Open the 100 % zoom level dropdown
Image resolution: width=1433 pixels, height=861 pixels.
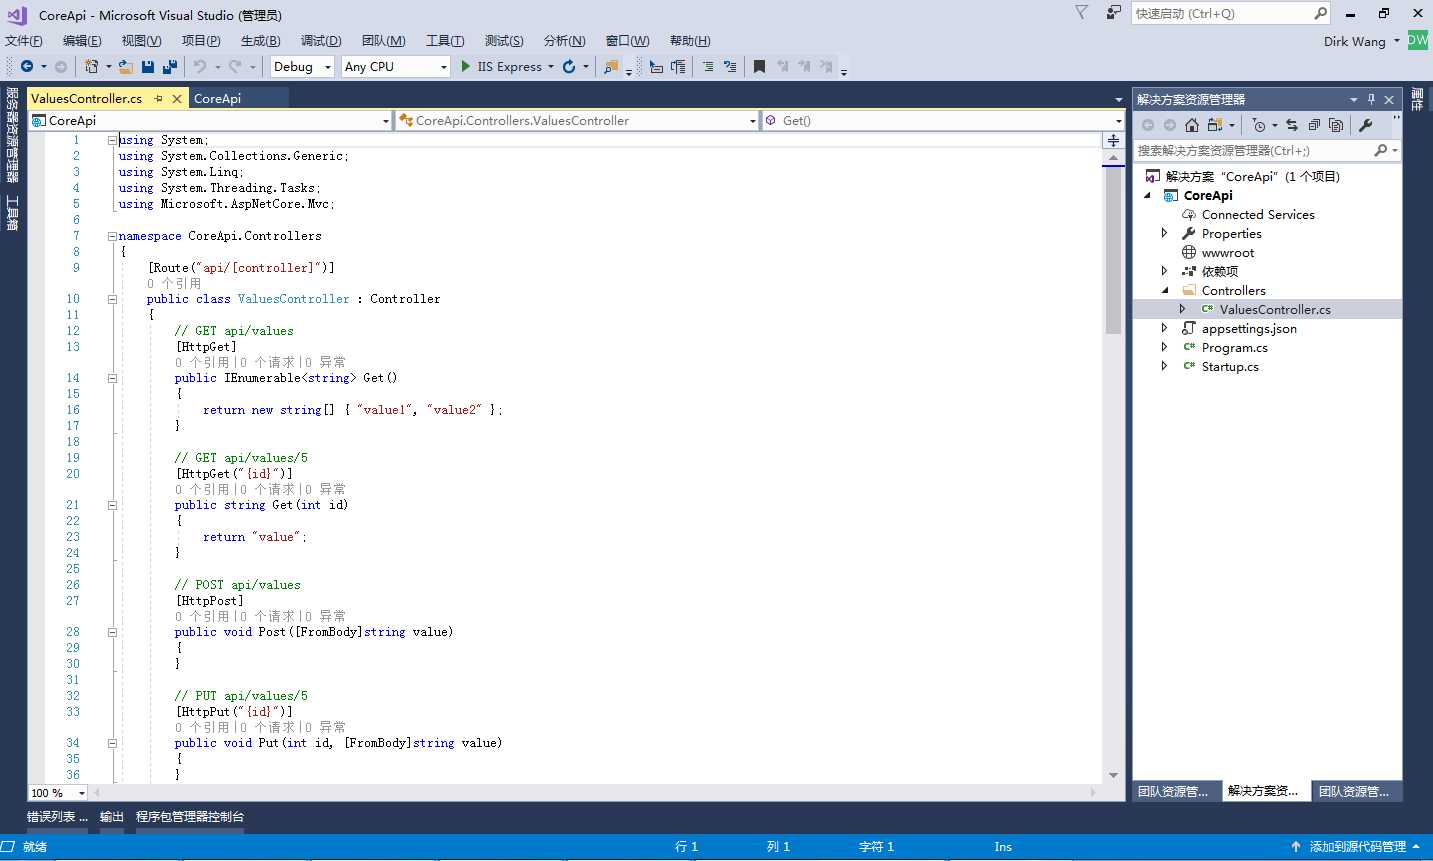pyautogui.click(x=58, y=793)
